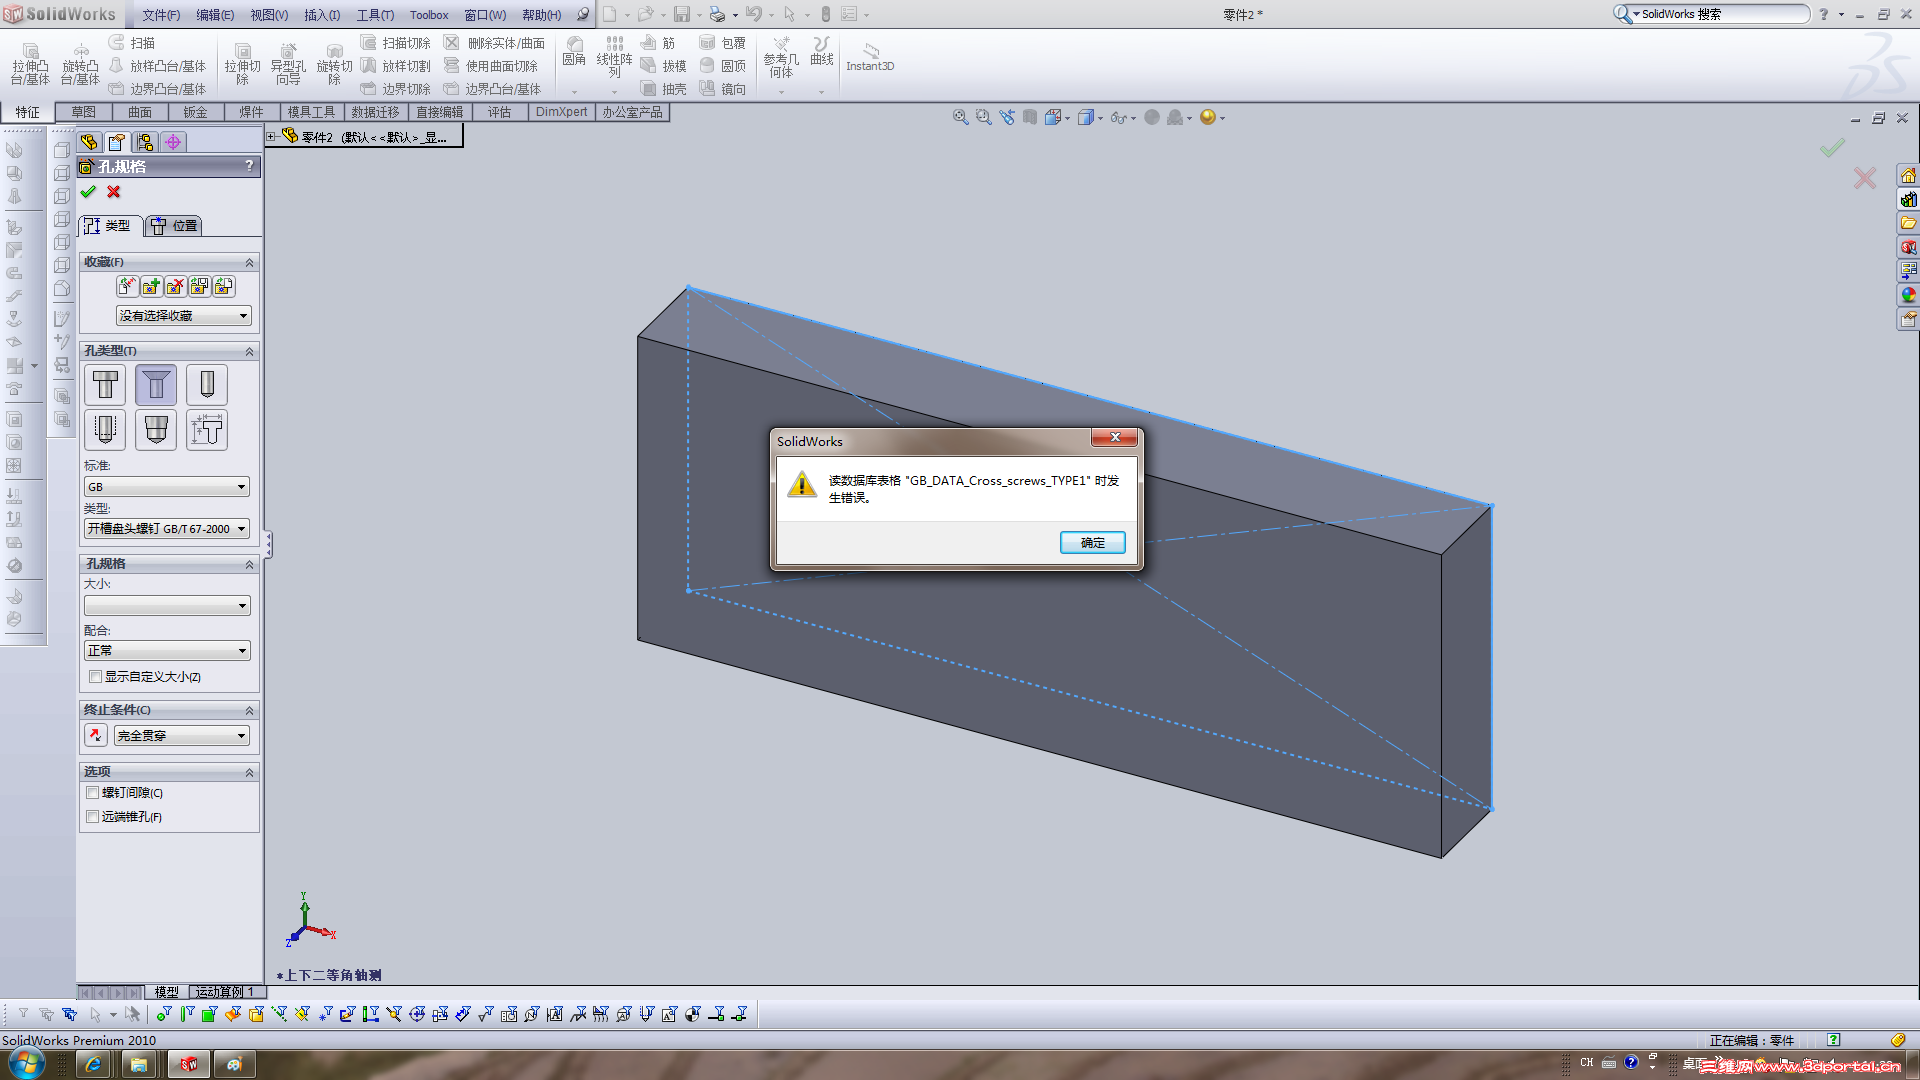
Task: Click the empty 大小 size field
Action: pyautogui.click(x=166, y=606)
